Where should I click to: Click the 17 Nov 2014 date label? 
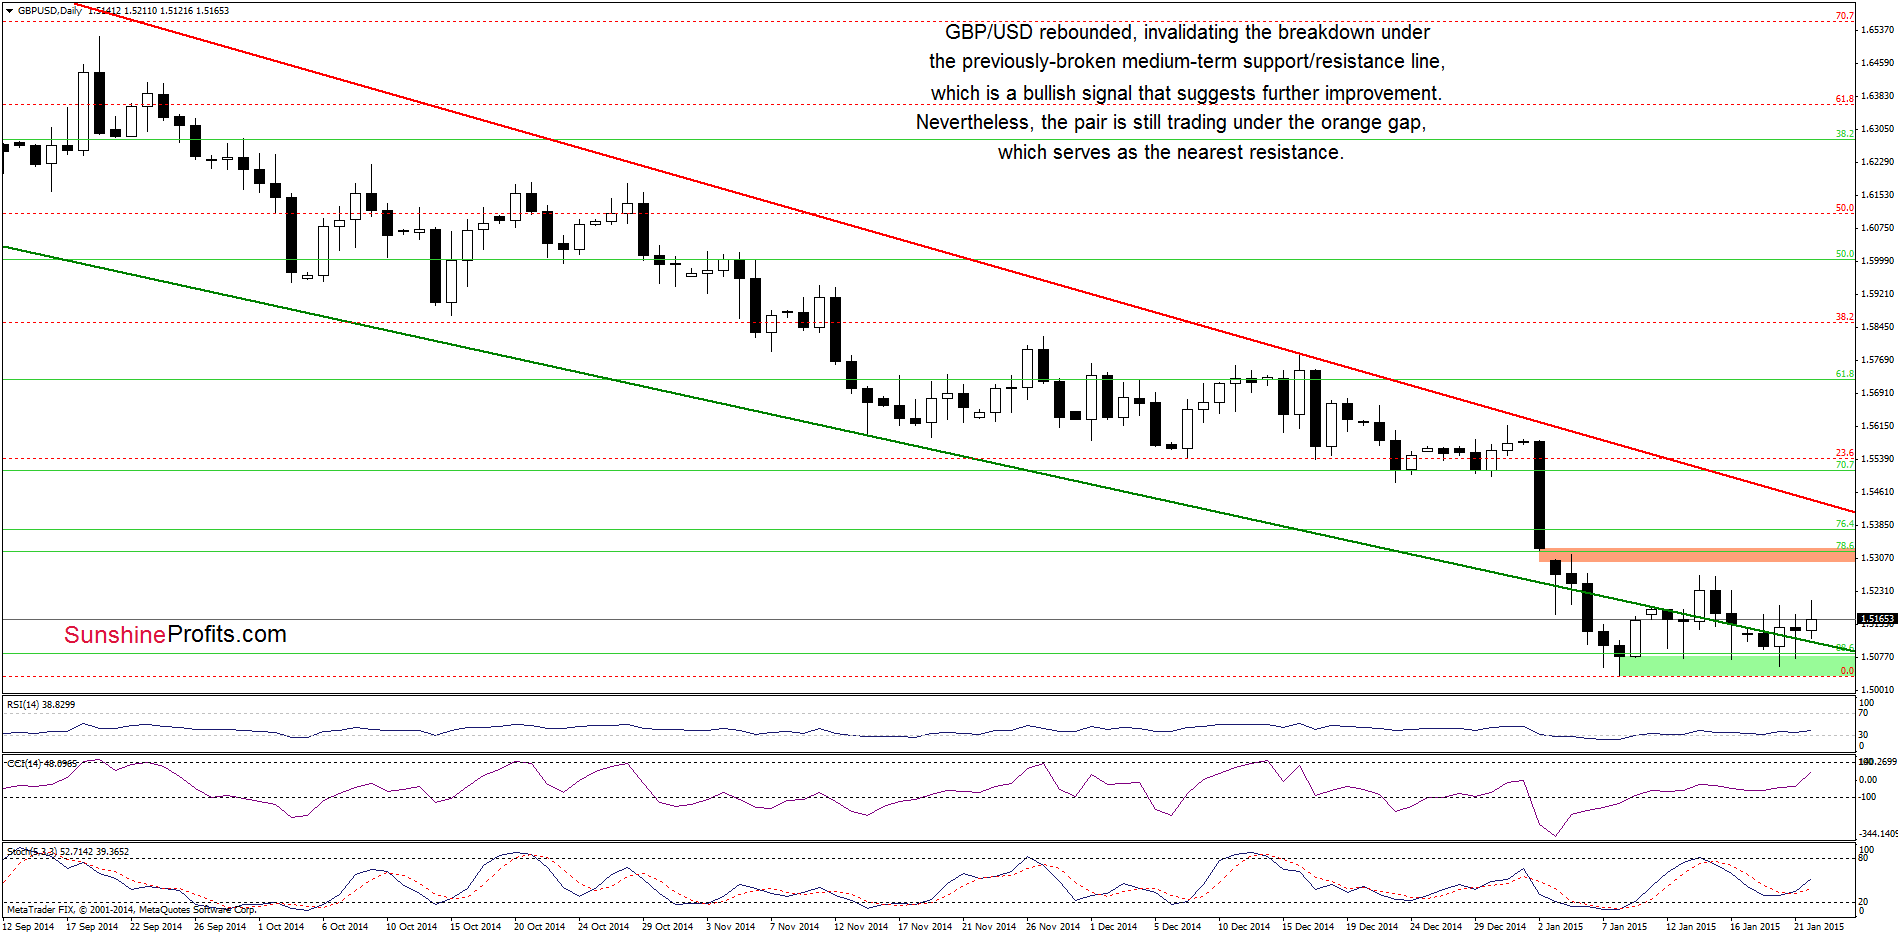coord(923,927)
